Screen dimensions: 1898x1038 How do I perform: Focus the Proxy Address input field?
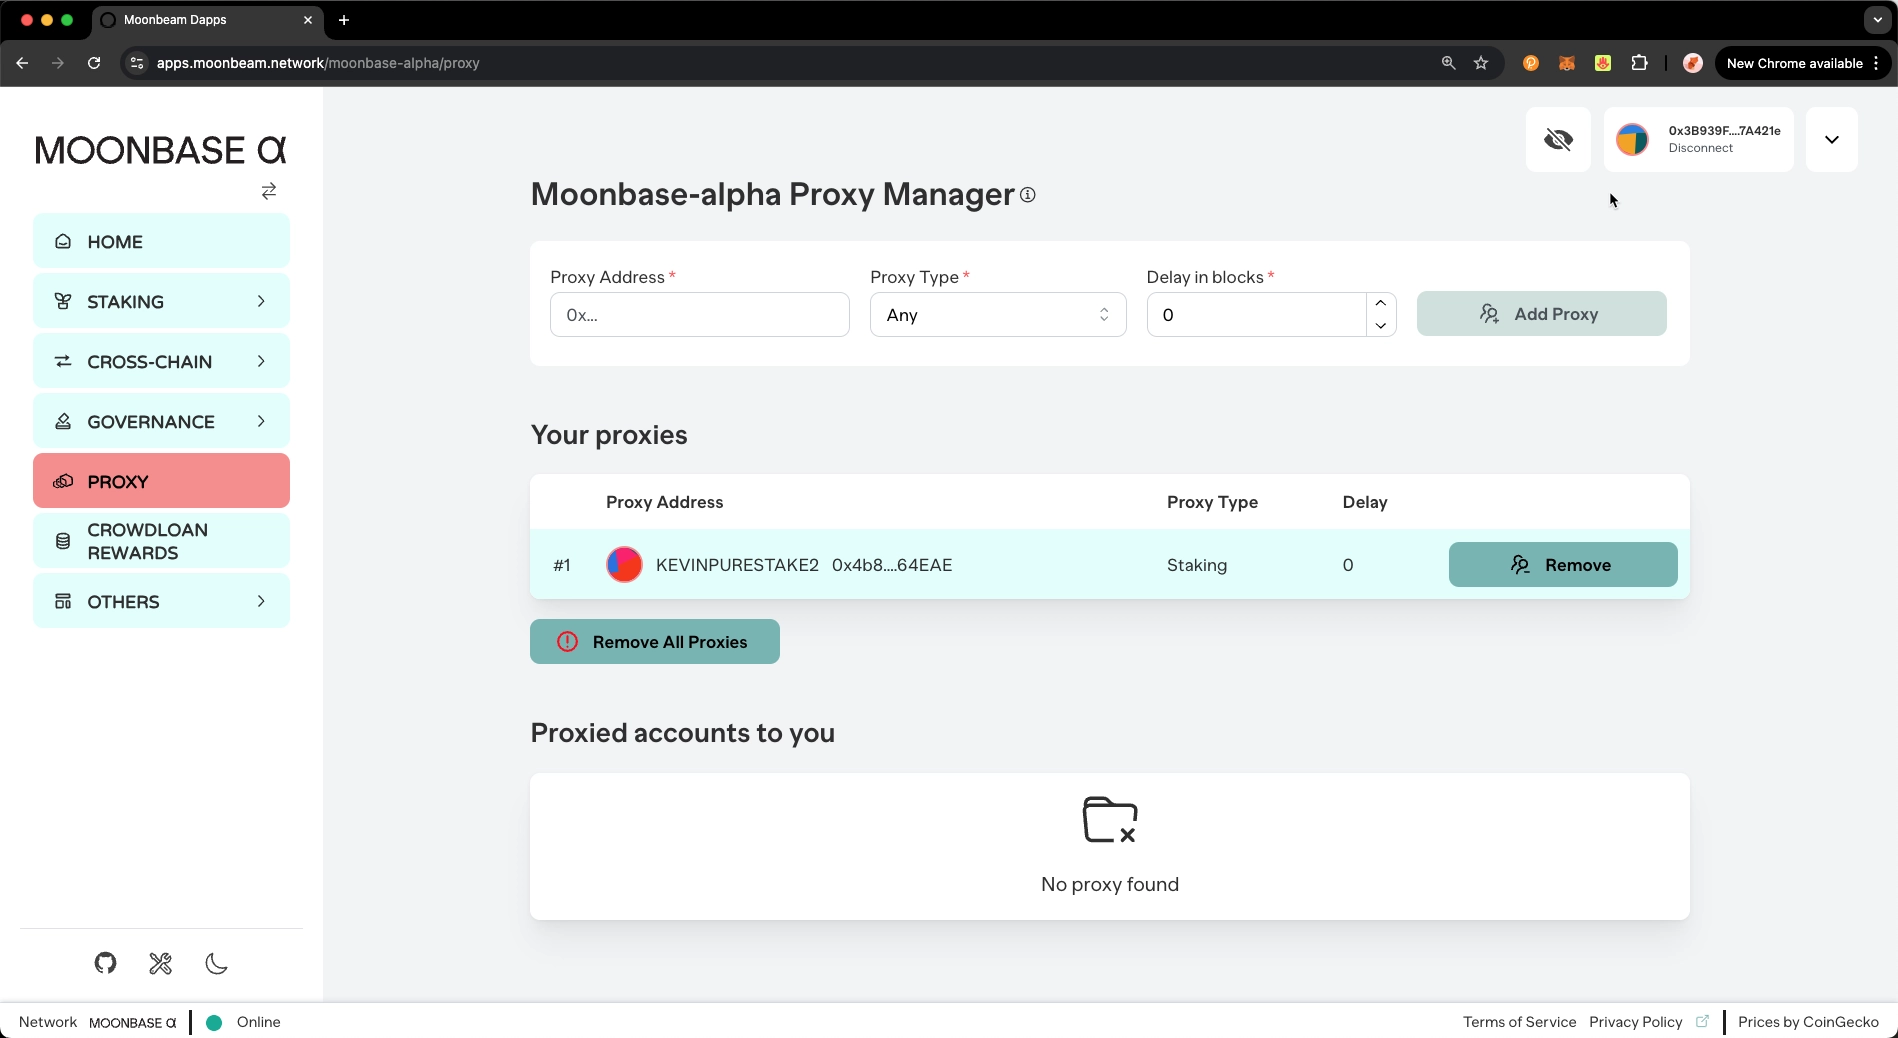click(x=699, y=315)
